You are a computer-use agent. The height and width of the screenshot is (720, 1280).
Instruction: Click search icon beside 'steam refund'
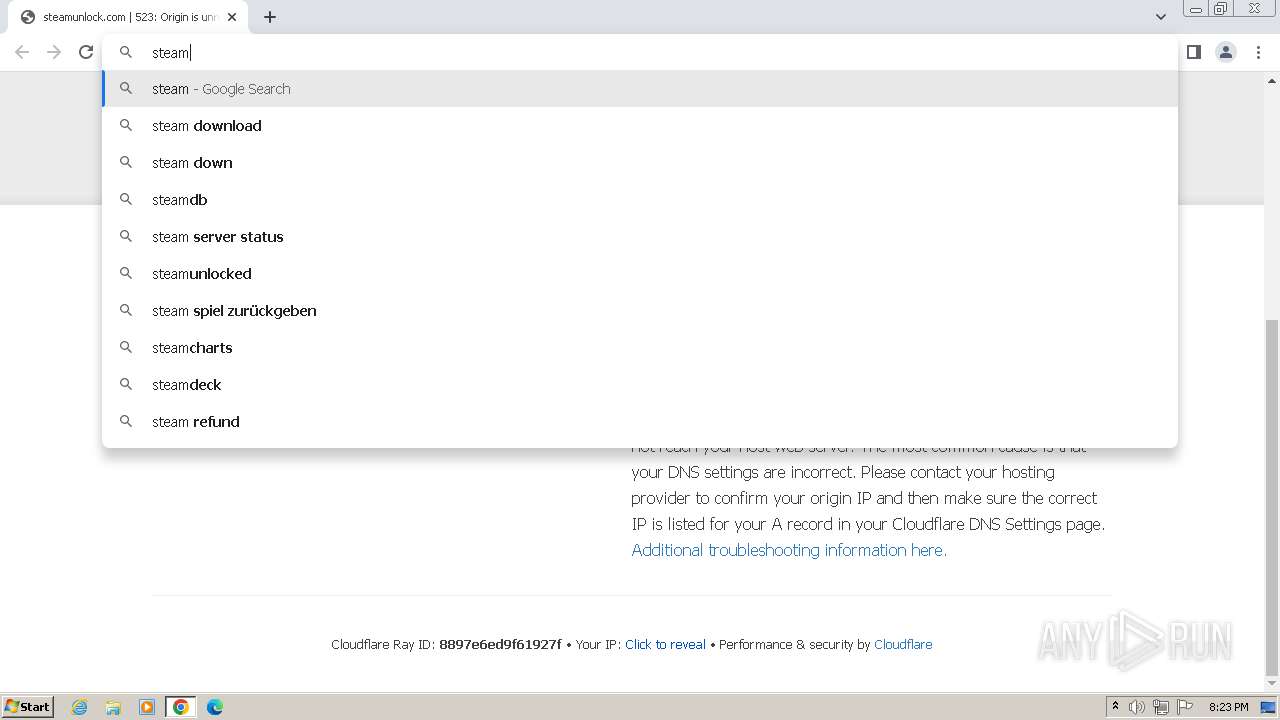[x=126, y=421]
